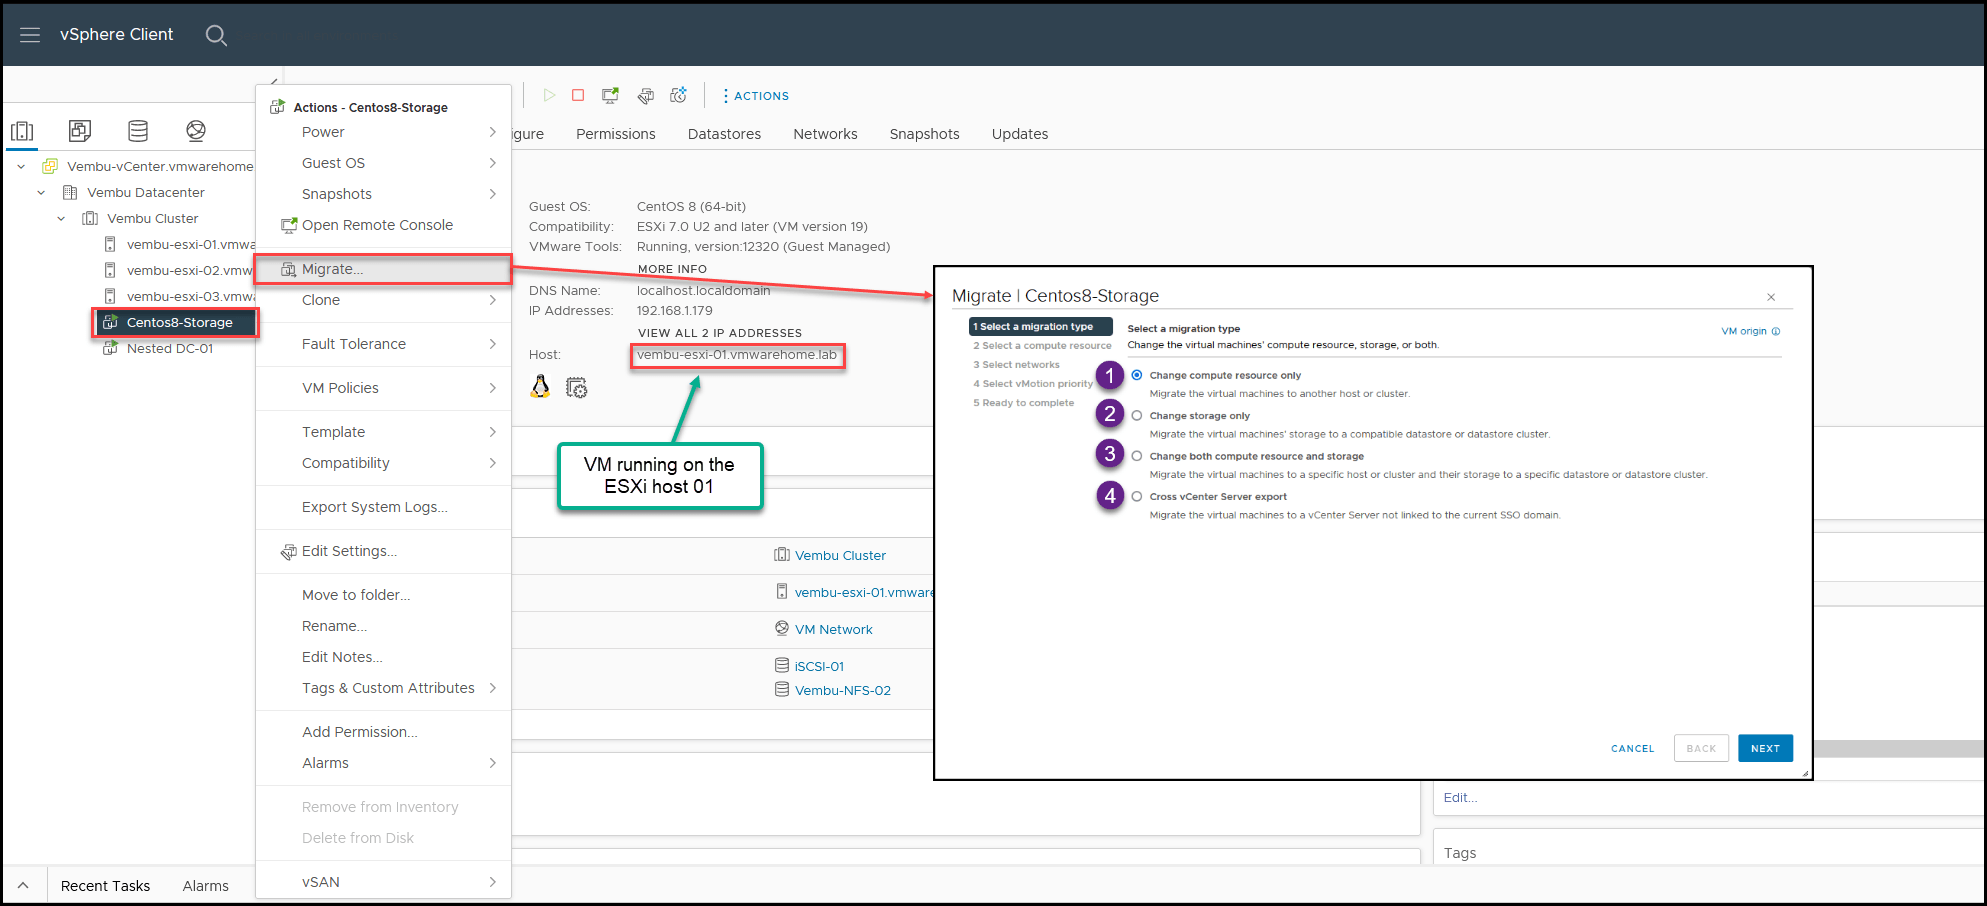
Task: Click the VM Network icon
Action: tap(782, 628)
